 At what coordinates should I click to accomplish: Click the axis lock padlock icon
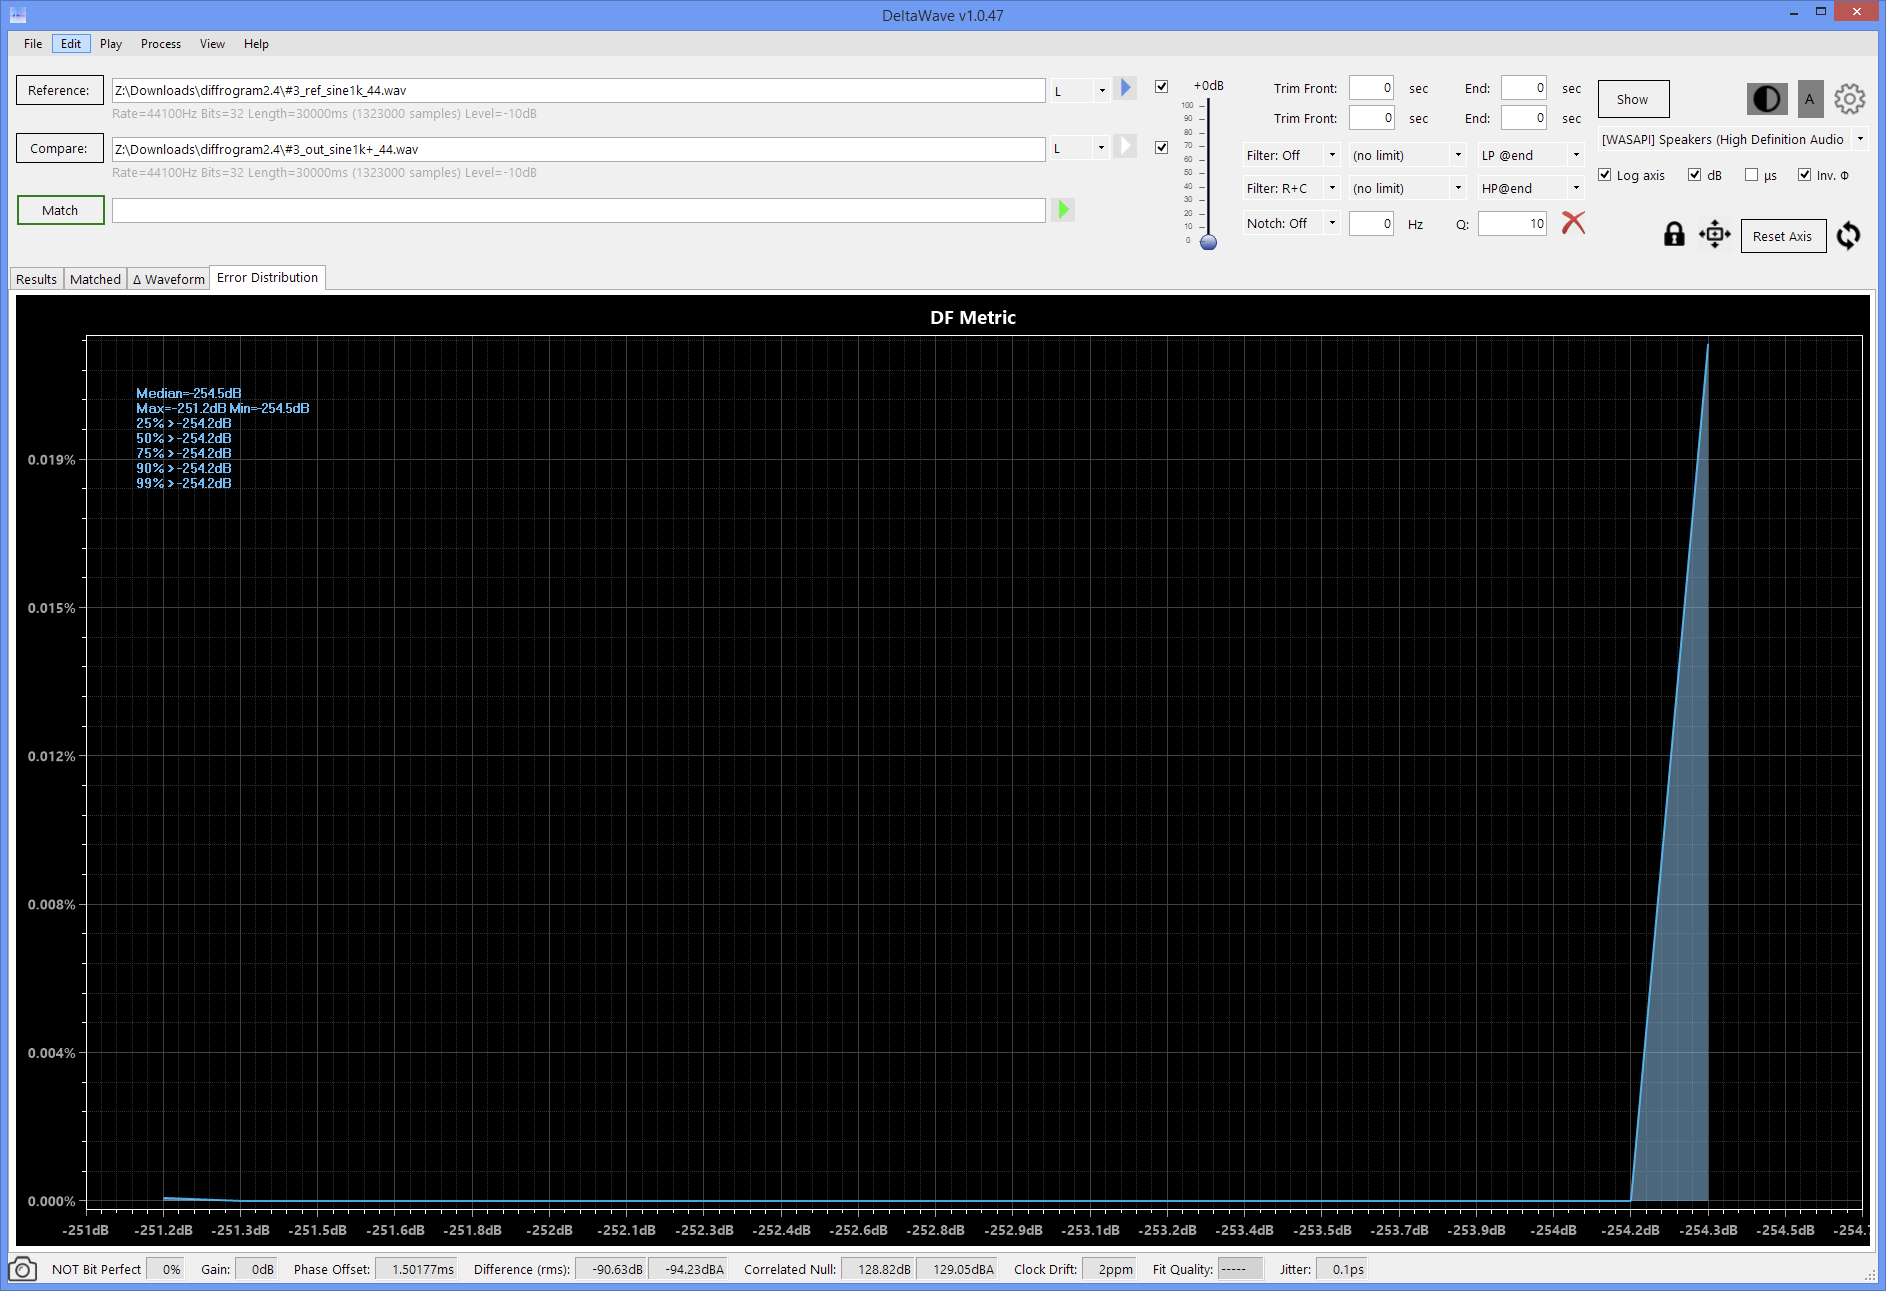pos(1674,234)
